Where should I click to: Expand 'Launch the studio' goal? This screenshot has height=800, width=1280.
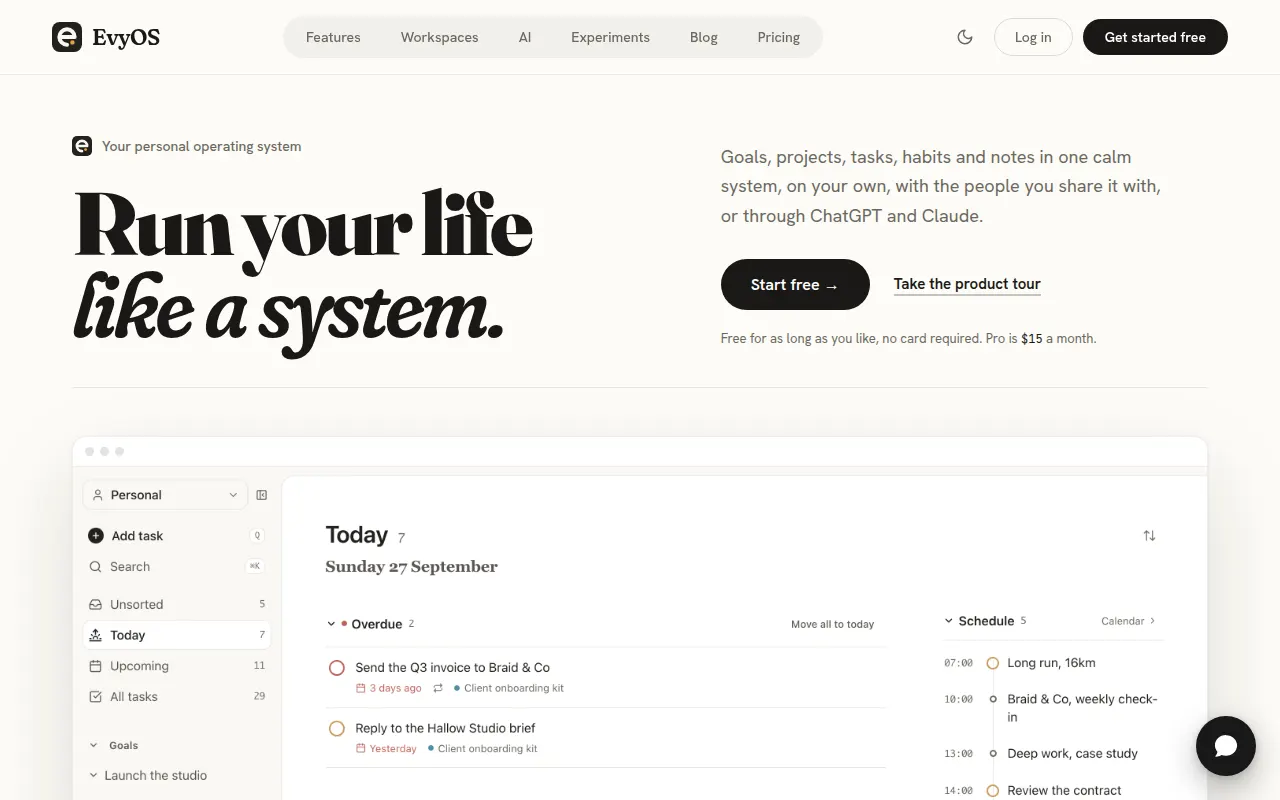94,776
